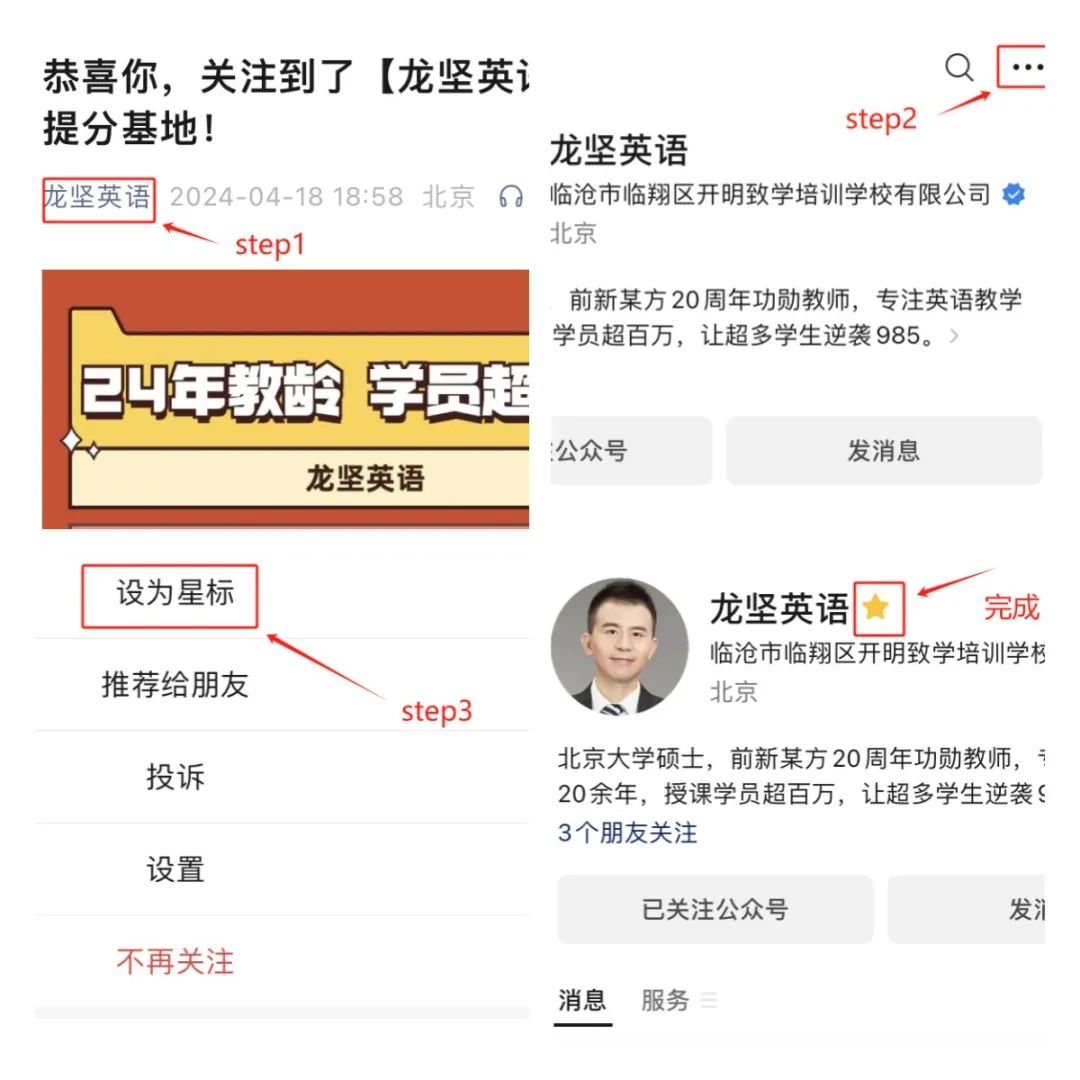Tap the blue verified badge

pyautogui.click(x=1013, y=194)
